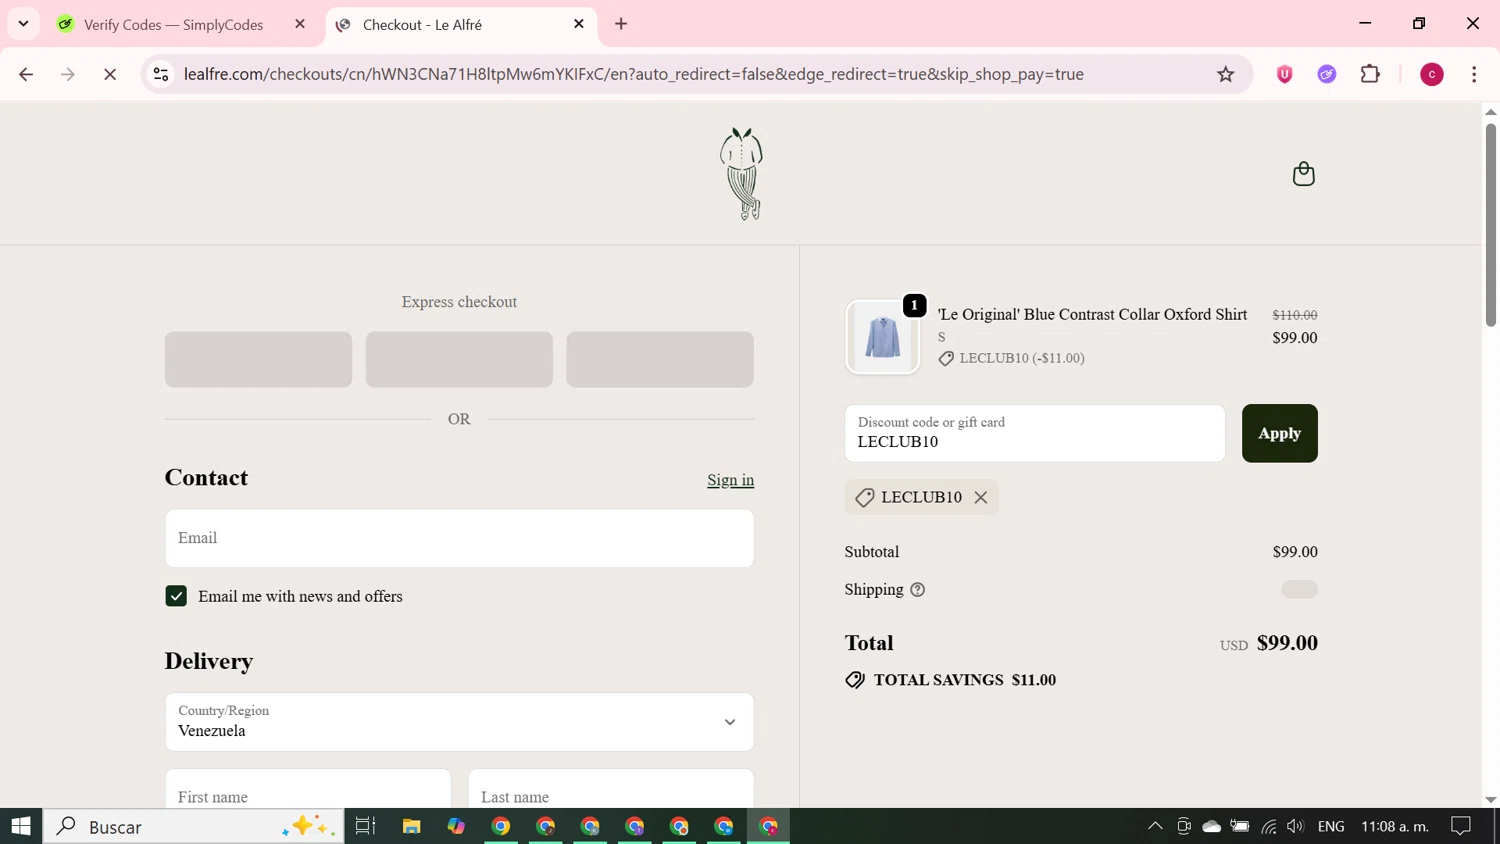Viewport: 1500px width, 844px height.
Task: Click the Buscar taskbar search box
Action: pyautogui.click(x=193, y=826)
